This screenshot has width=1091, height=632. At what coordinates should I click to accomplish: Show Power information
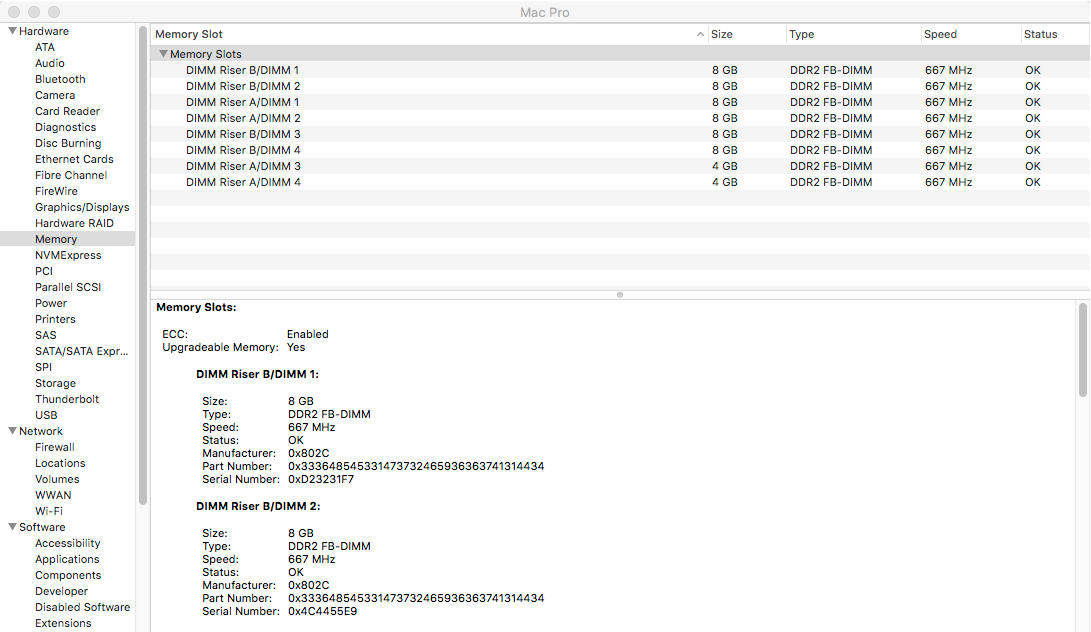point(51,303)
